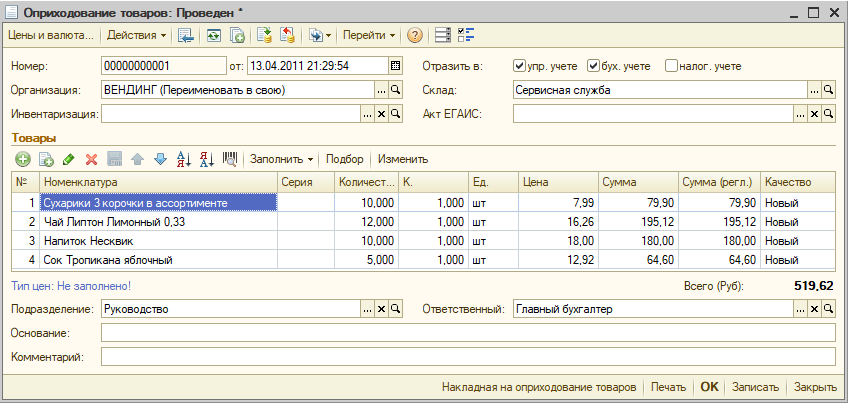Click the magnifier icon beside Склад
This screenshot has height=403, width=848.
pos(829,90)
